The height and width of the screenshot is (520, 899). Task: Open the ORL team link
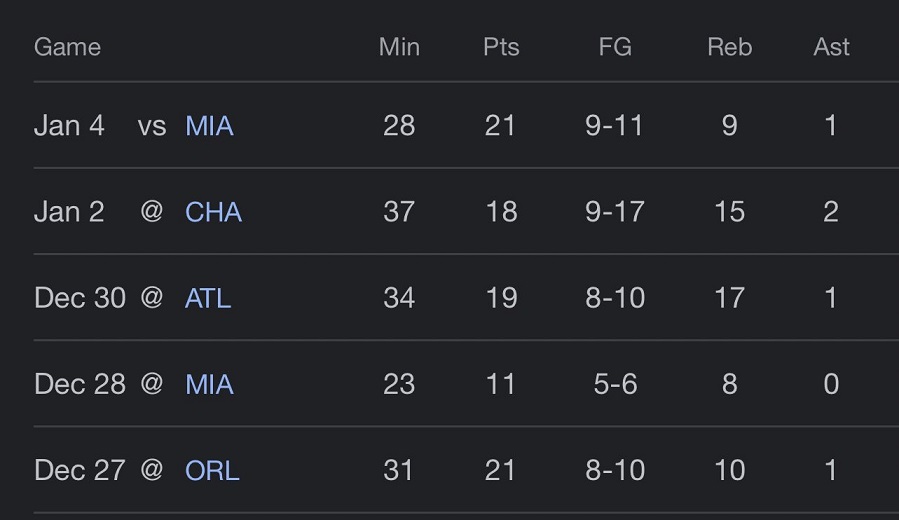click(212, 470)
